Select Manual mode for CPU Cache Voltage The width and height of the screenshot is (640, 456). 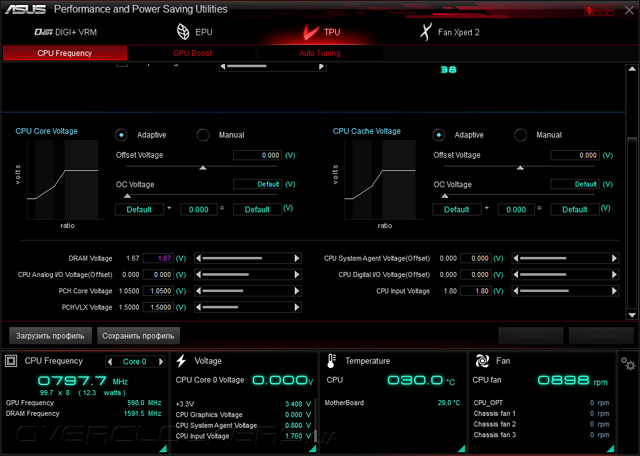point(520,135)
